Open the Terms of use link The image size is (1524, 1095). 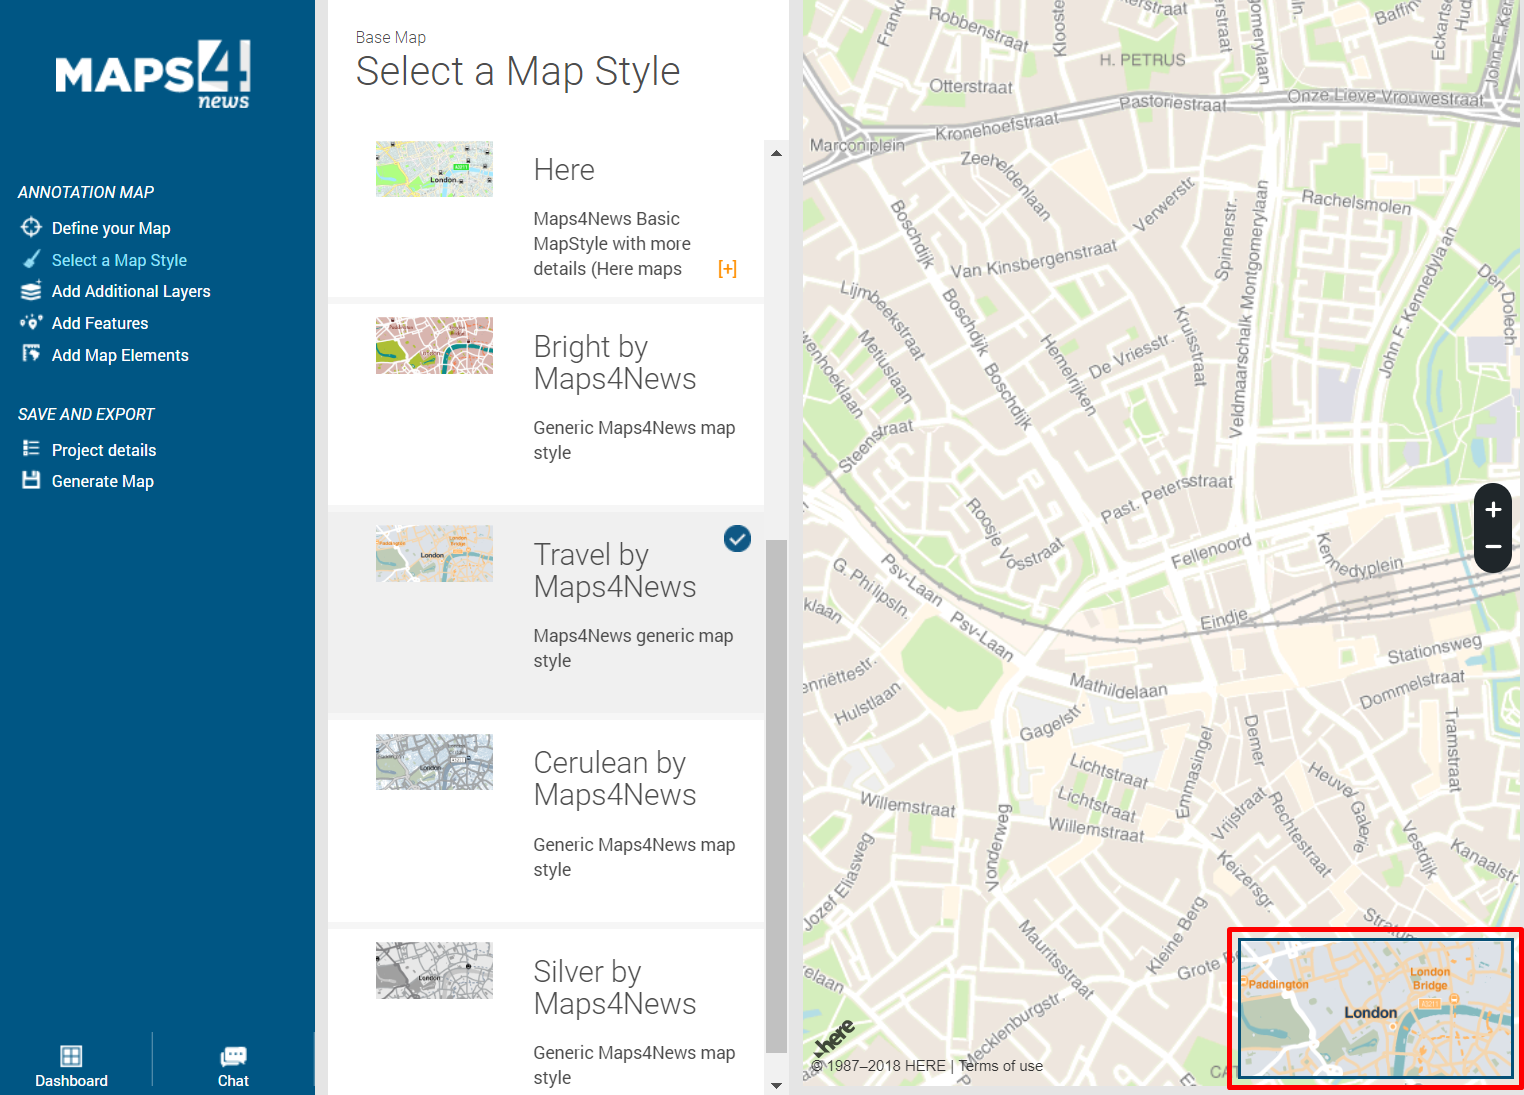[x=1000, y=1066]
